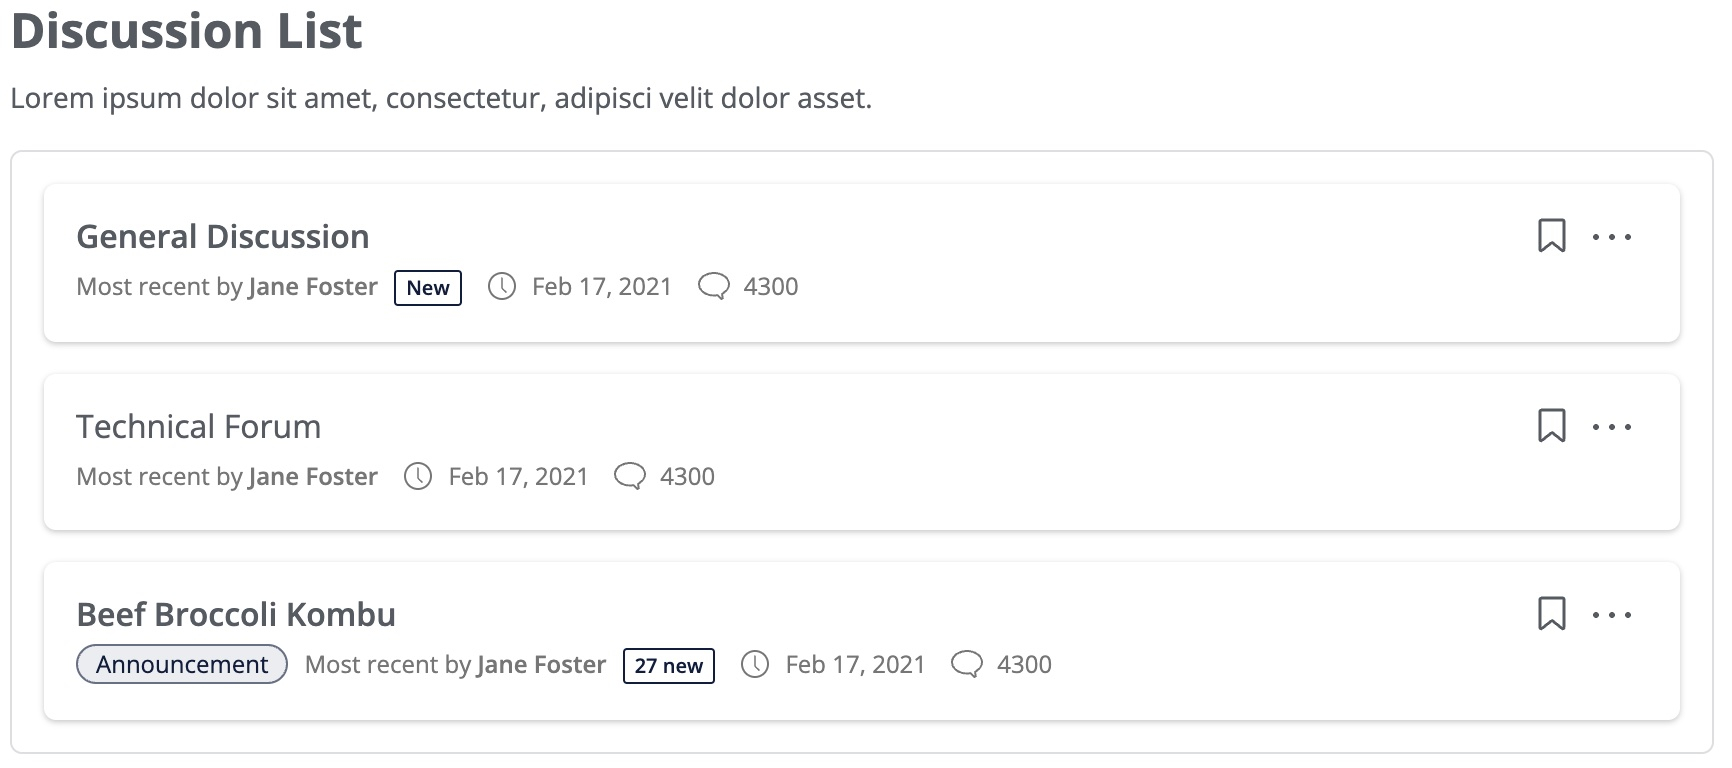Click the comment bubble icon in Beef Broccoli Kombu

tap(966, 664)
